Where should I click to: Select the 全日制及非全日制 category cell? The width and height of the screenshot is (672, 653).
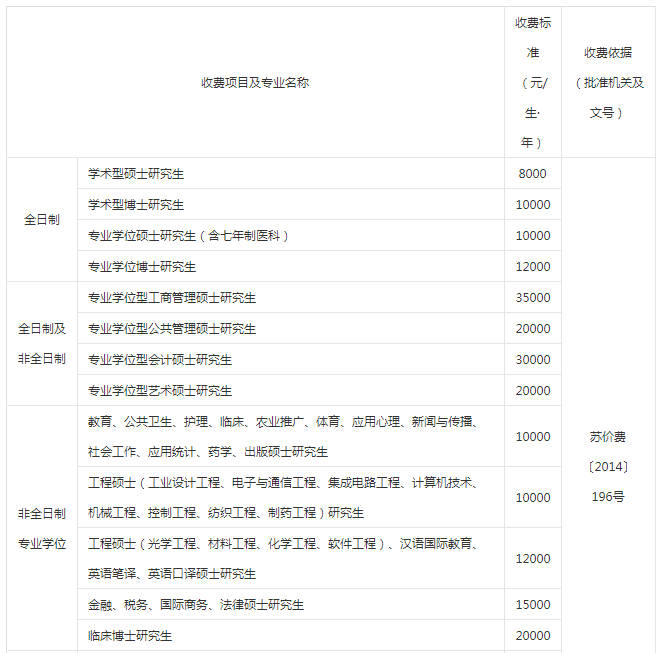[x=42, y=344]
